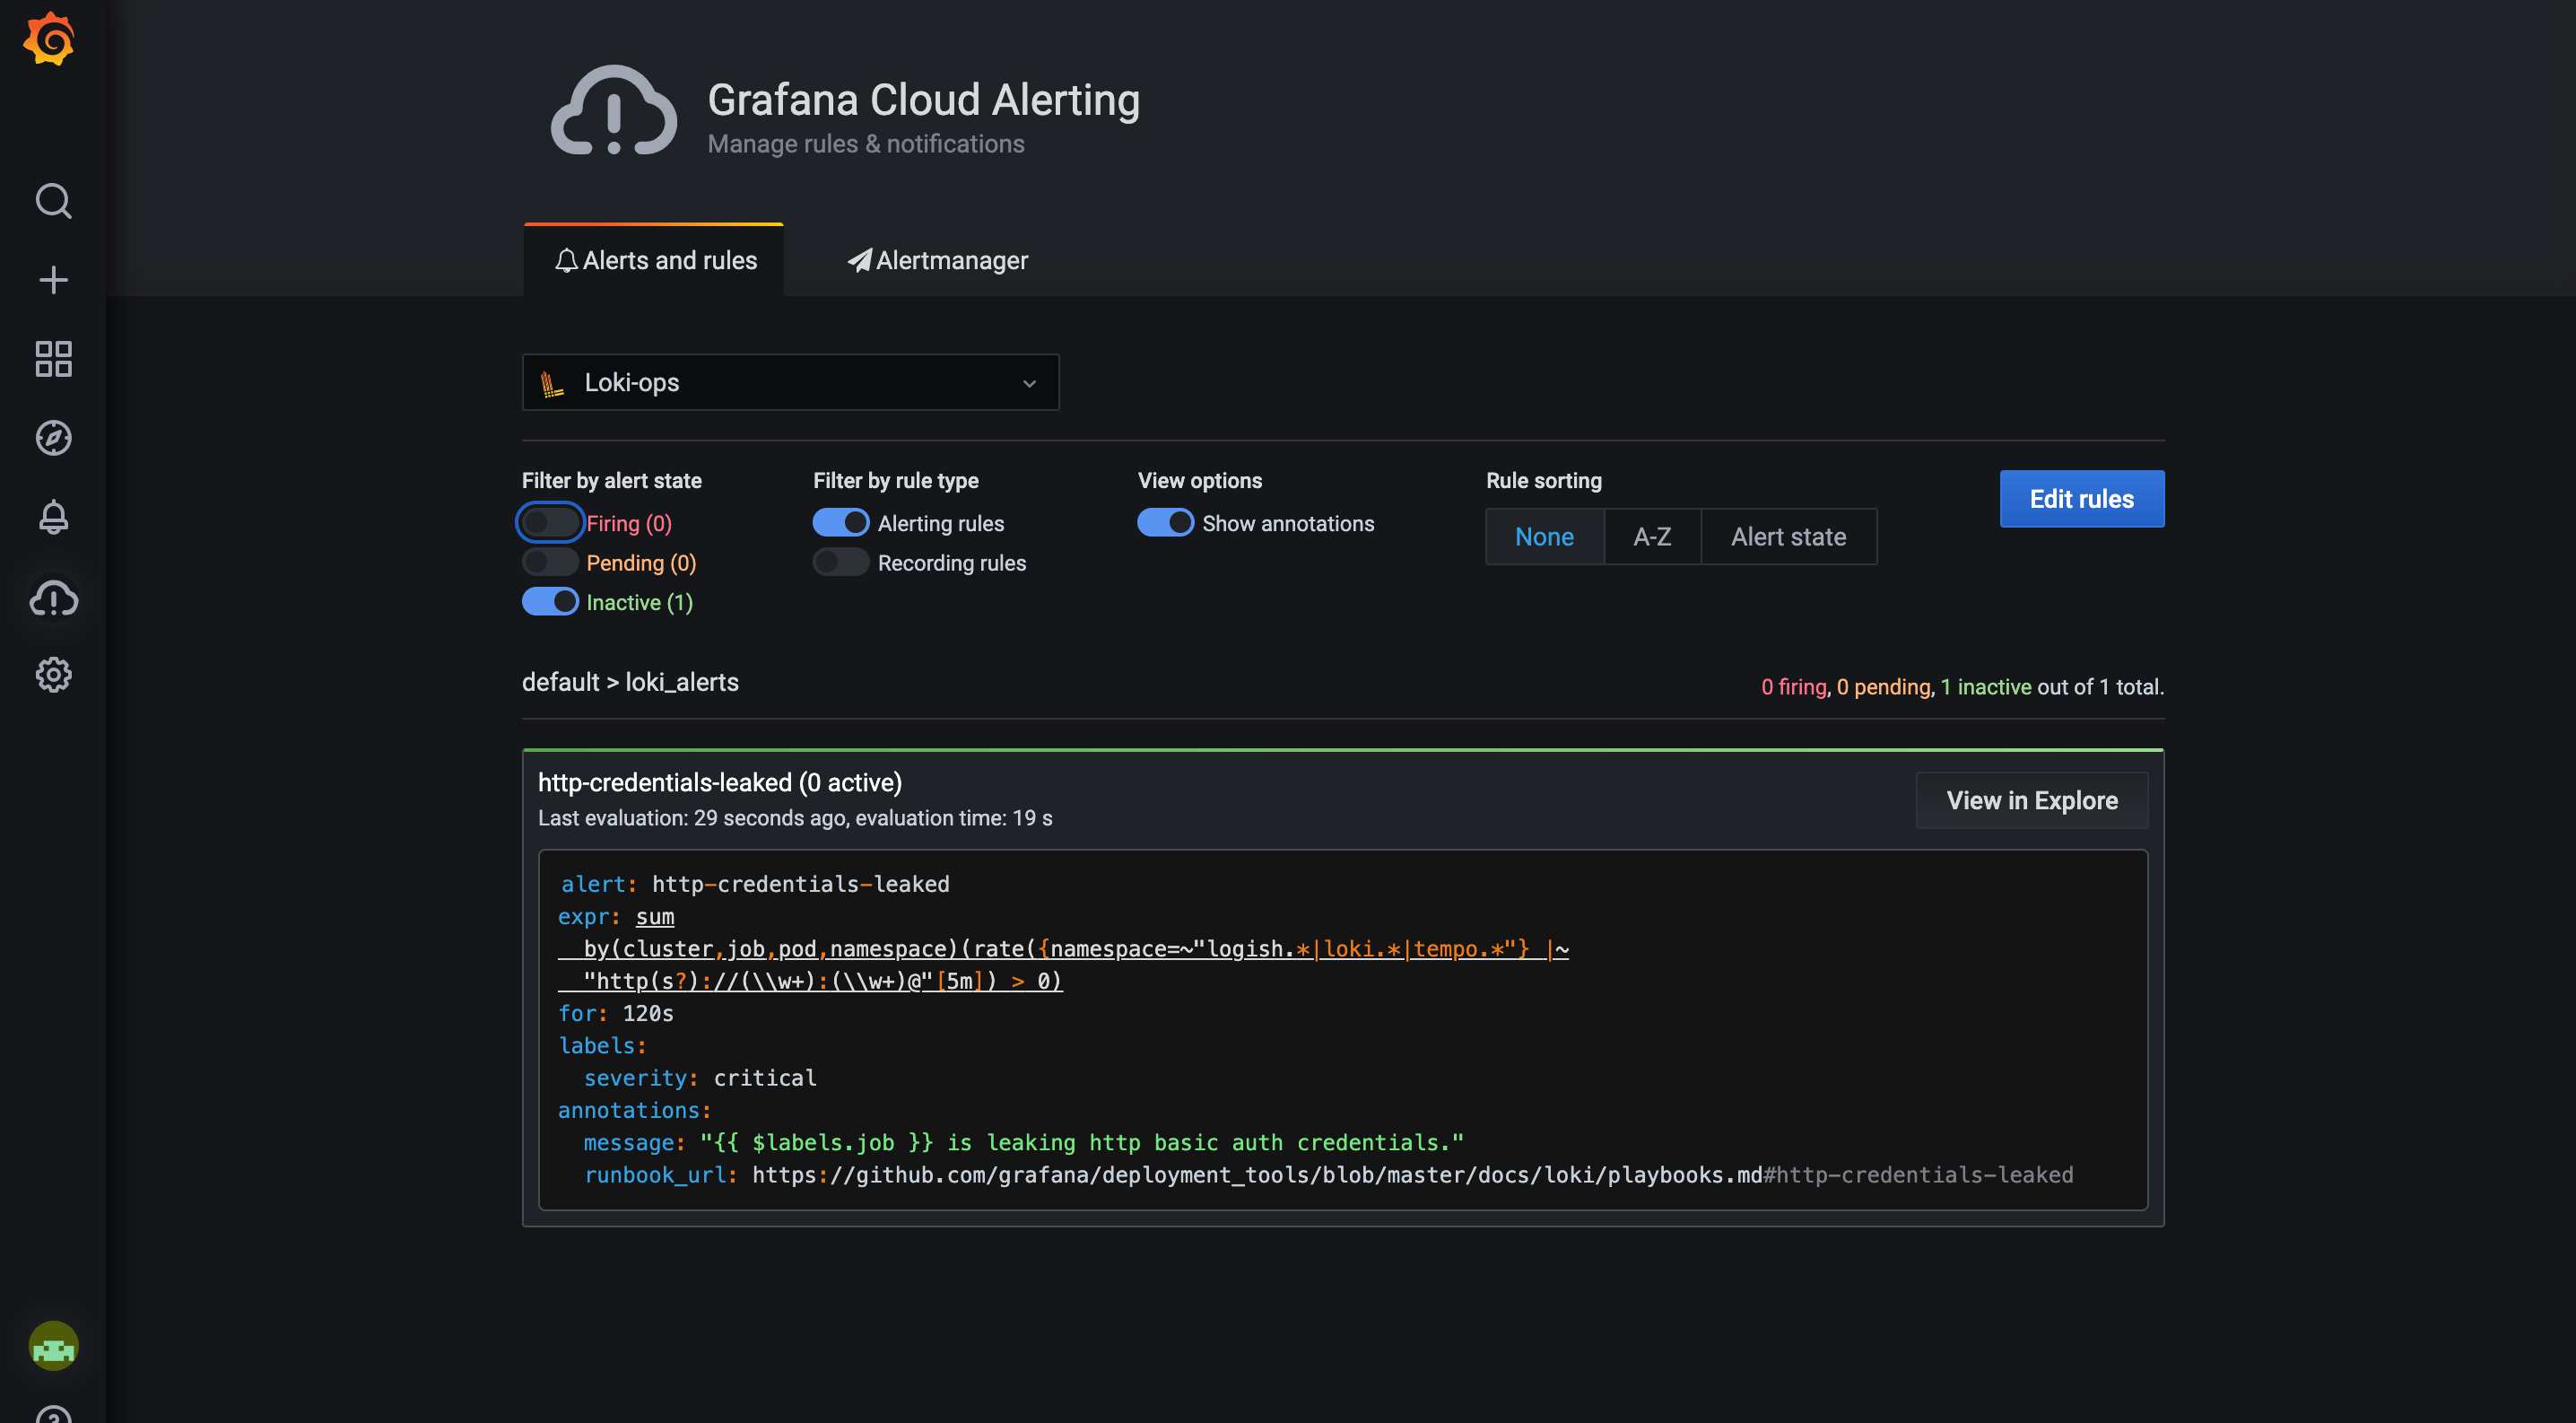Enable the Recording rules filter

point(840,562)
